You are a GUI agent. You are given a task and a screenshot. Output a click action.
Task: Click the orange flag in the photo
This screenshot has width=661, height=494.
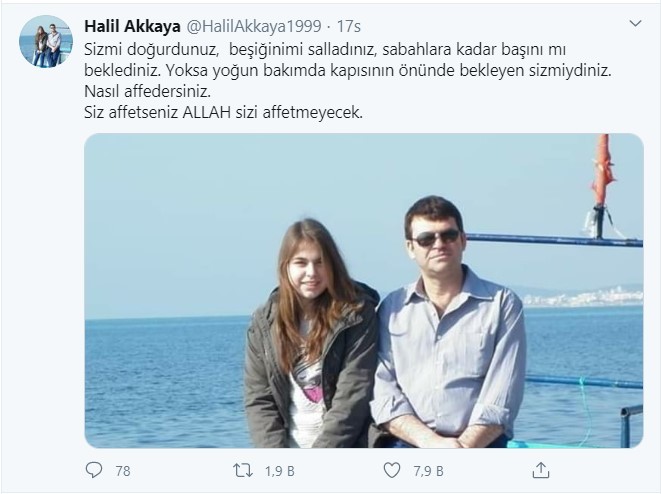click(603, 173)
